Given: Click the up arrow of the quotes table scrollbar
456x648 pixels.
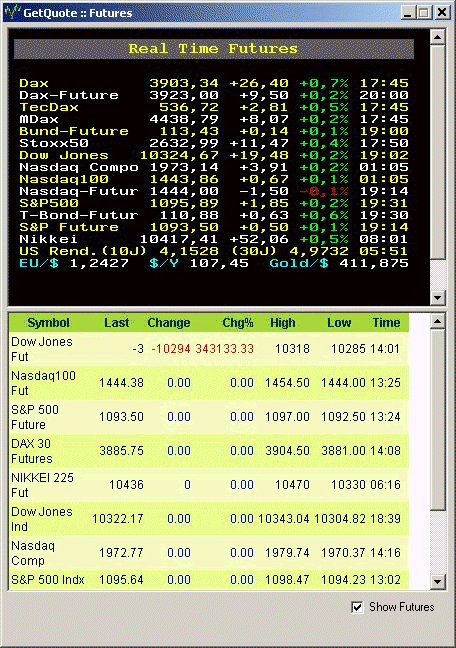Looking at the screenshot, I should tap(437, 321).
